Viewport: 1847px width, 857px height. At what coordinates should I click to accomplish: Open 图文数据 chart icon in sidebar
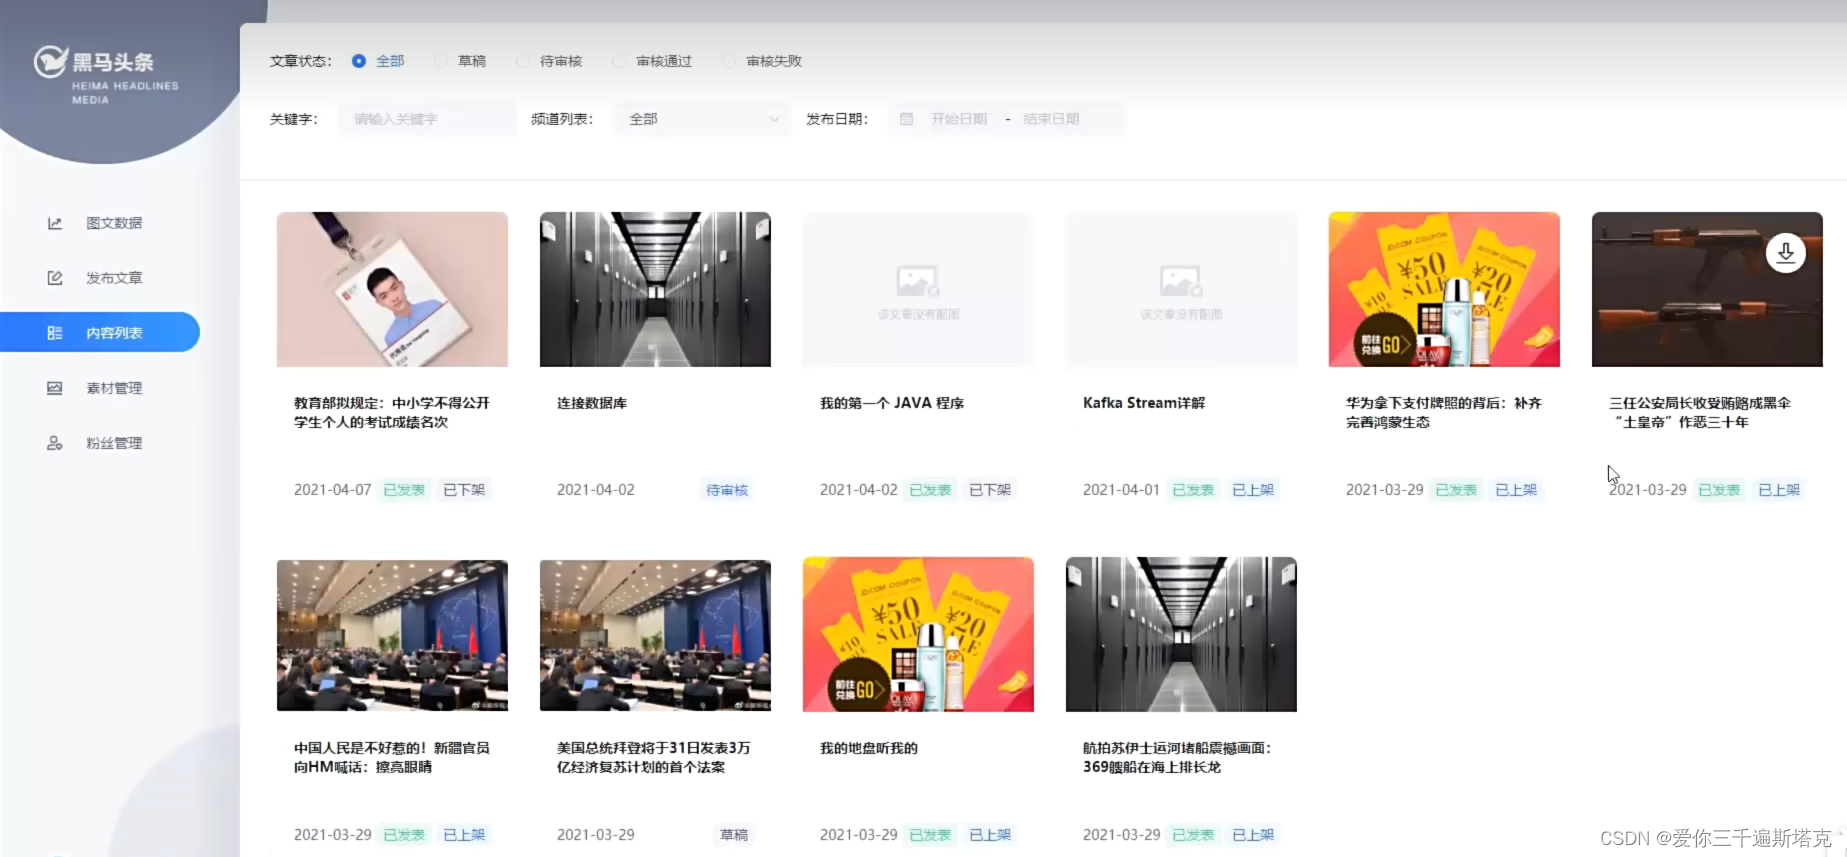(55, 223)
